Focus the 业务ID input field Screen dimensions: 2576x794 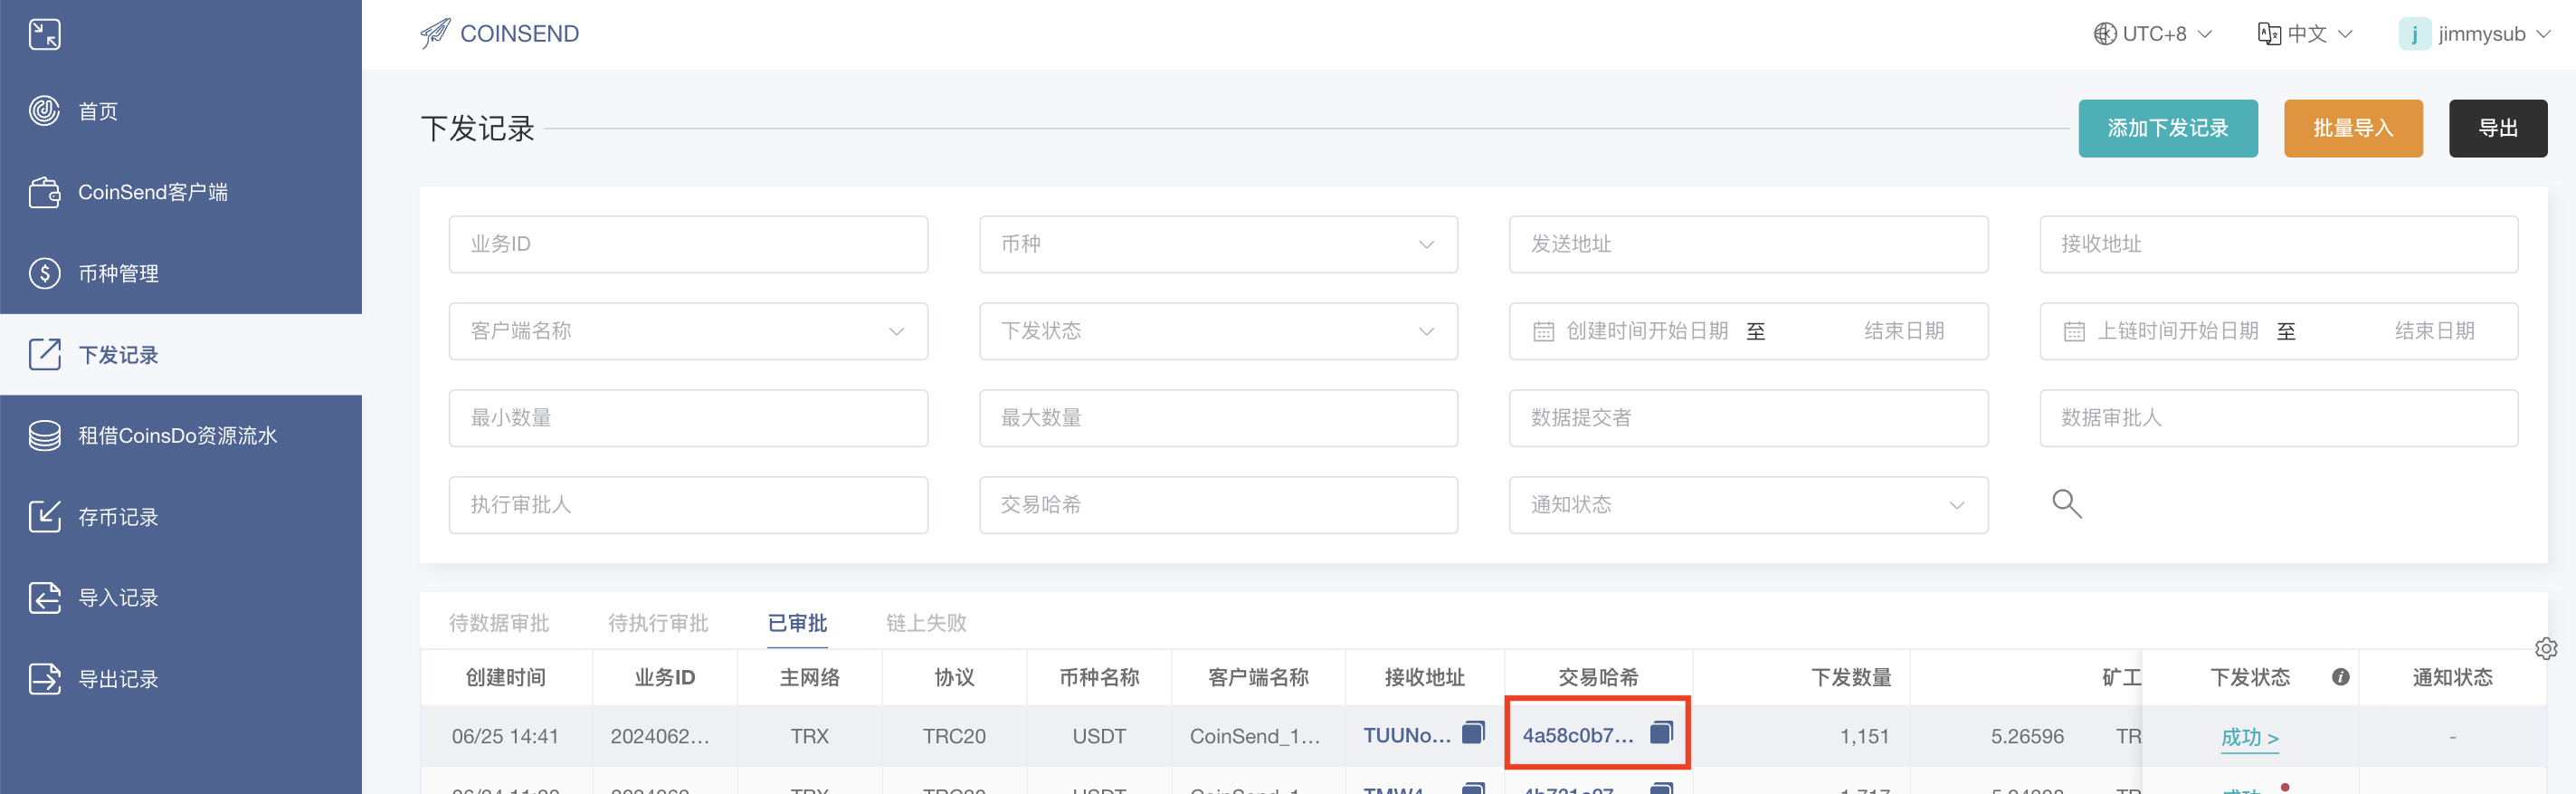click(687, 244)
